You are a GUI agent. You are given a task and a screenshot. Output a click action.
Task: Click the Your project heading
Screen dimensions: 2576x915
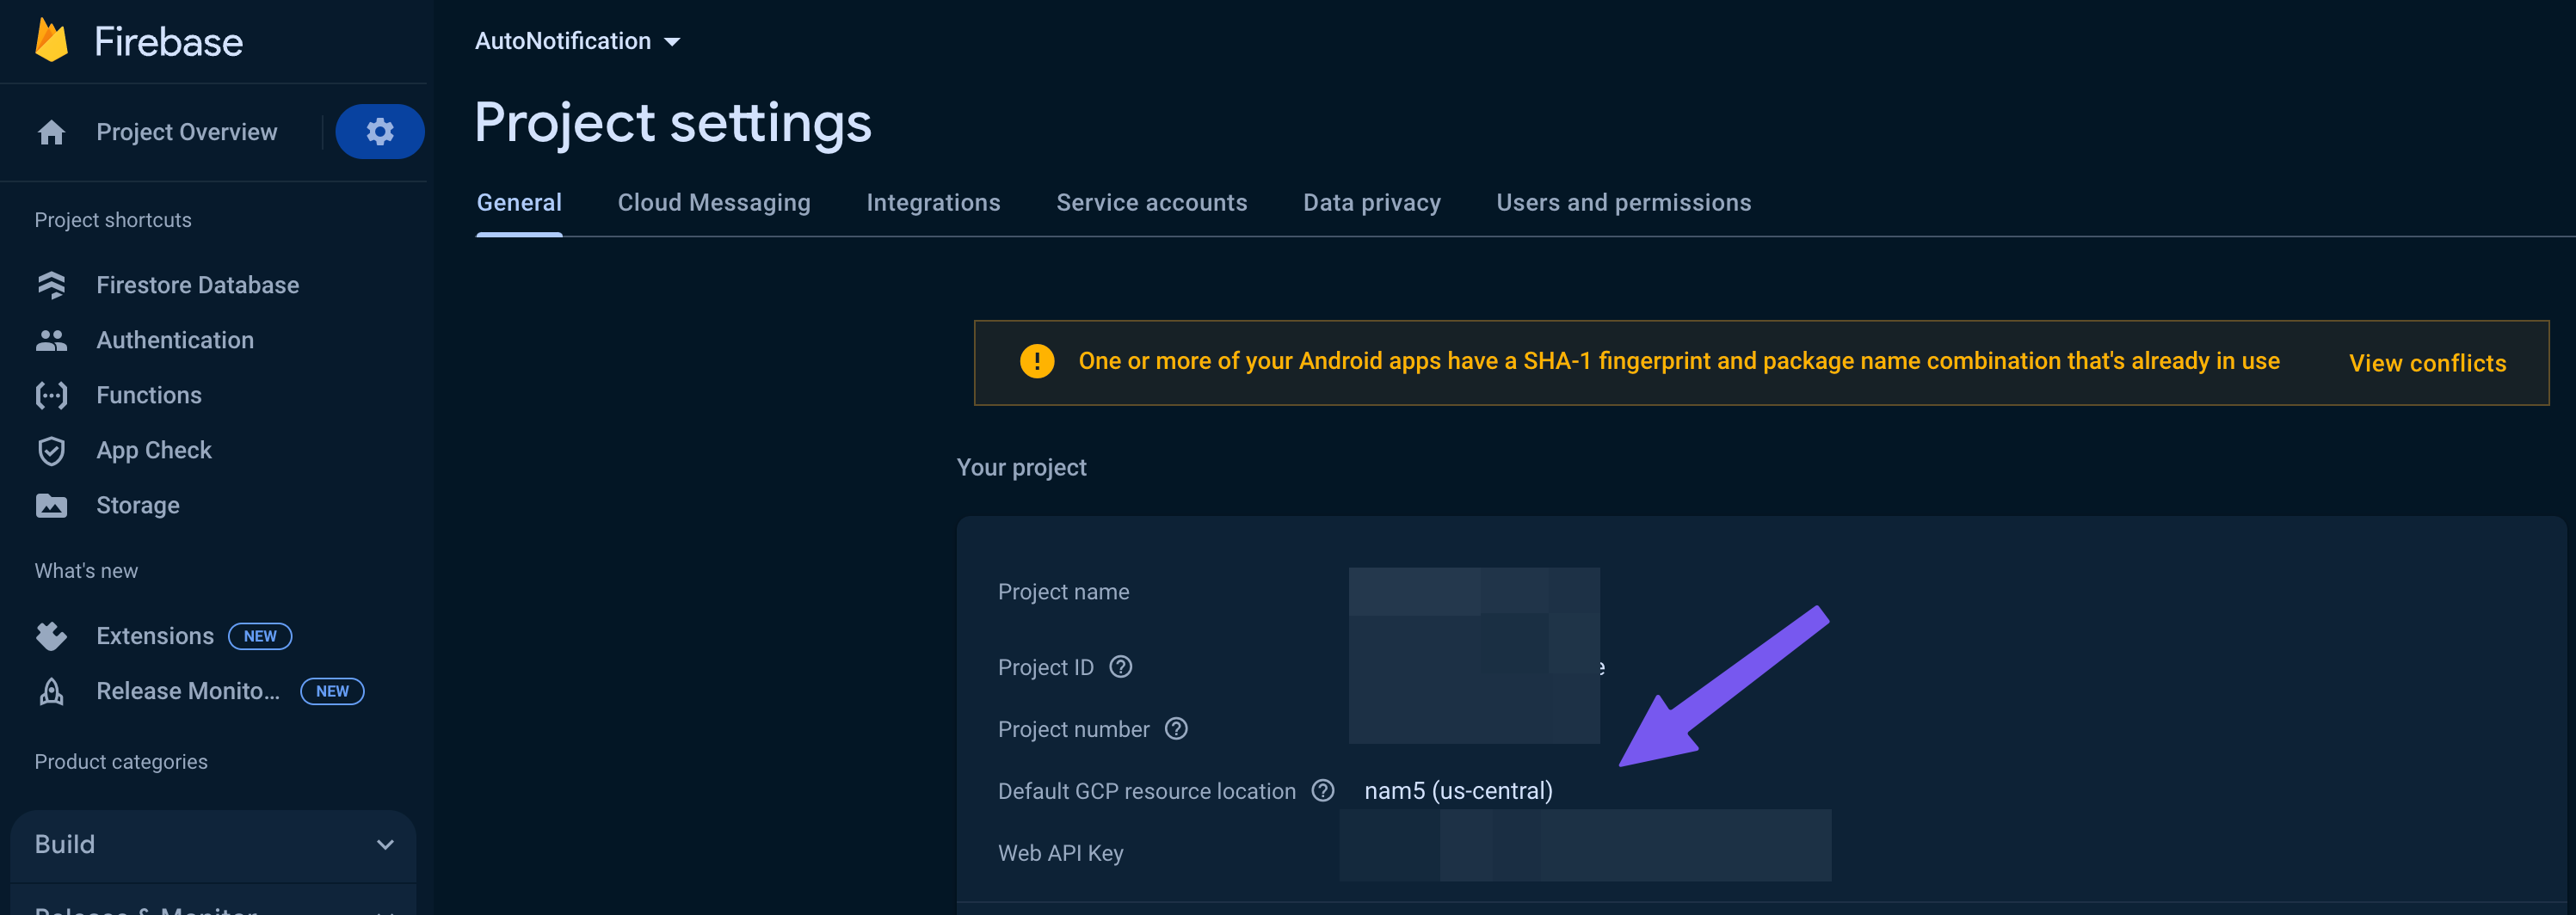1021,467
